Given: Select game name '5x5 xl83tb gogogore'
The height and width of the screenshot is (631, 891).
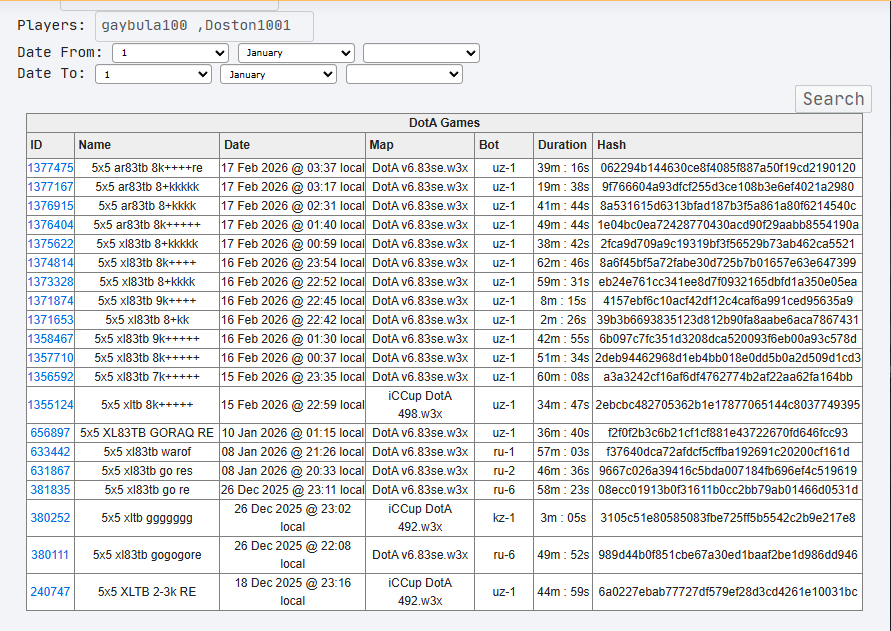Looking at the screenshot, I should click(x=147, y=555).
